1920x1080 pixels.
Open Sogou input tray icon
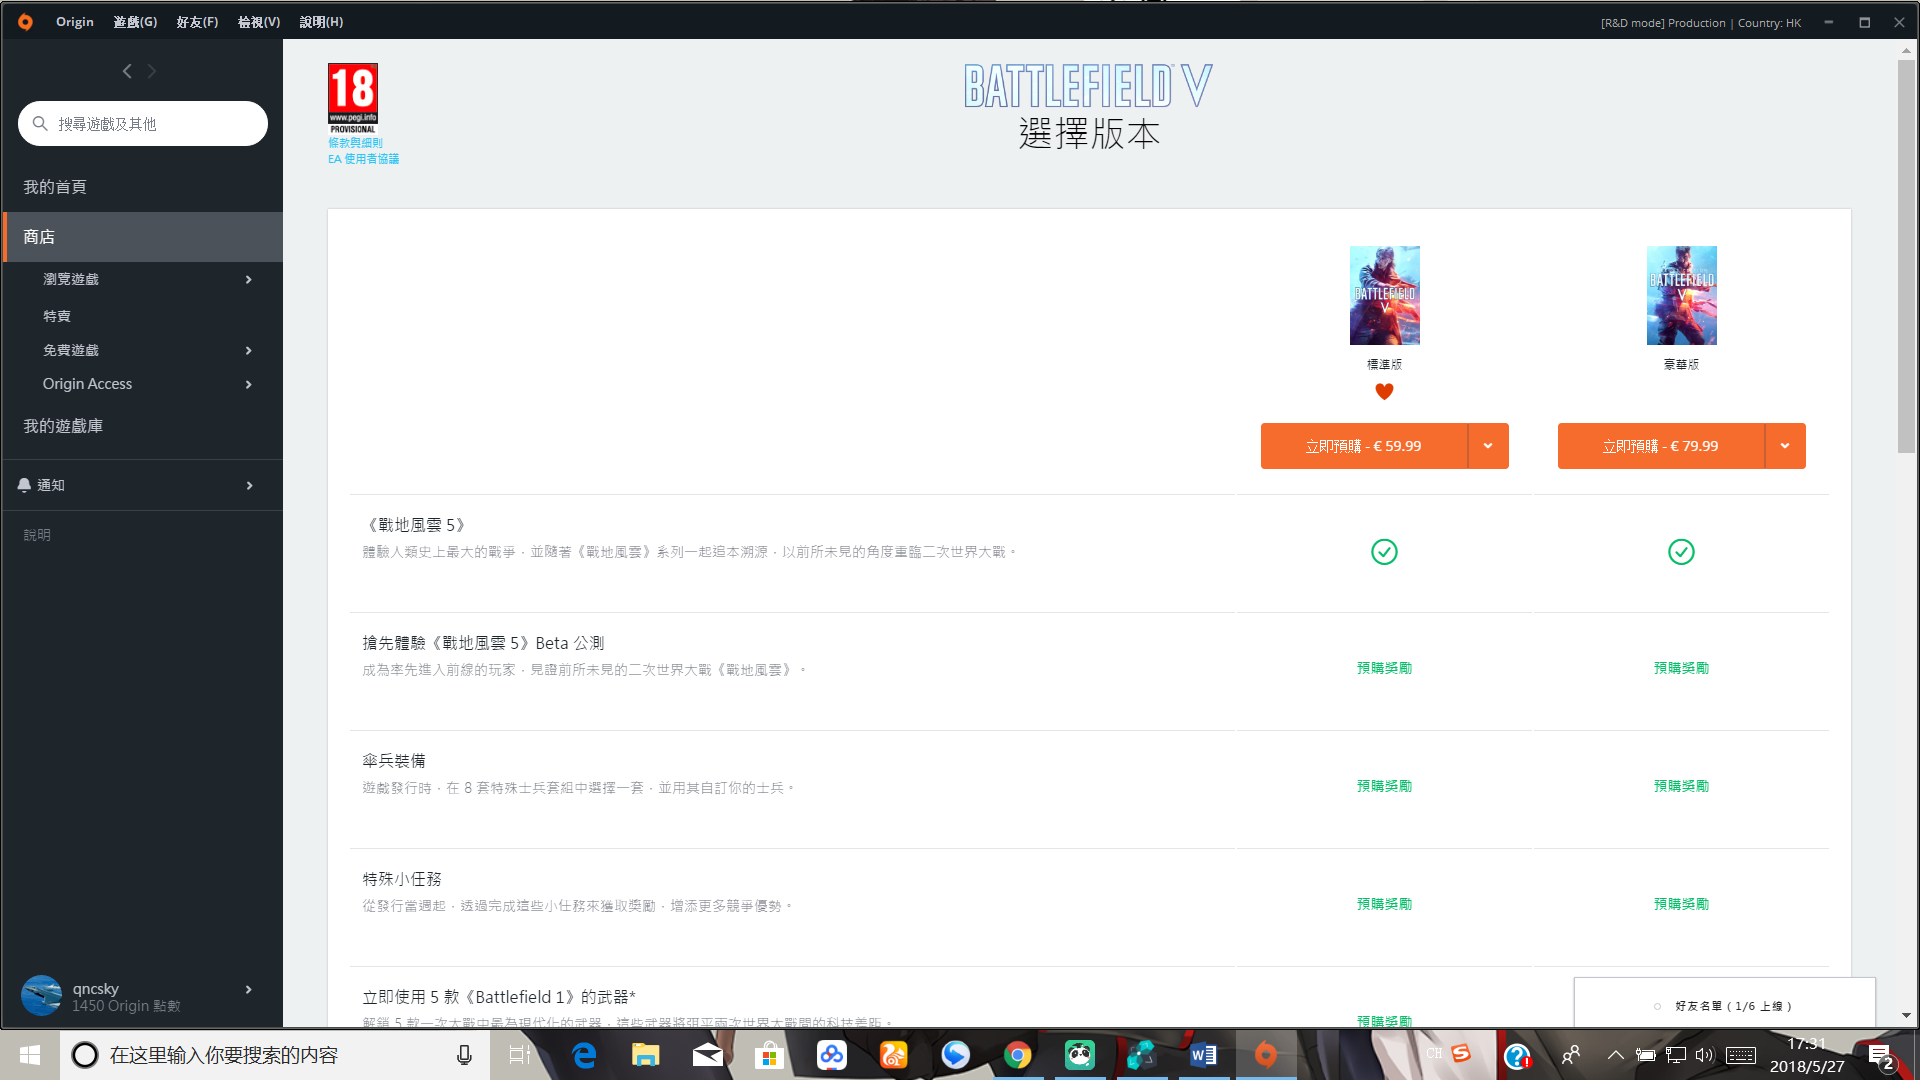[1461, 1054]
